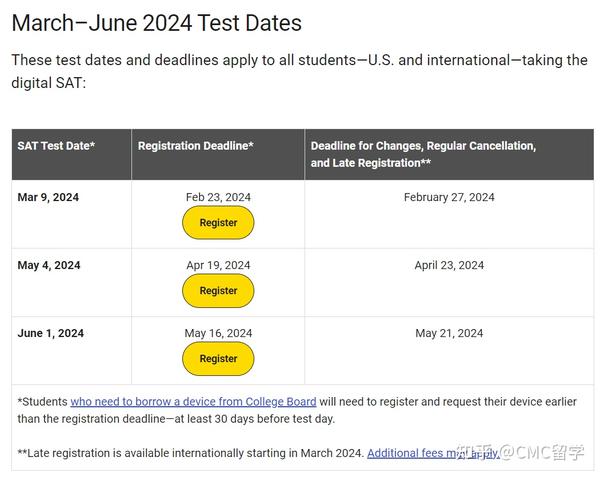The height and width of the screenshot is (477, 600).
Task: Click Register for the Mar 9 test
Action: click(x=218, y=223)
